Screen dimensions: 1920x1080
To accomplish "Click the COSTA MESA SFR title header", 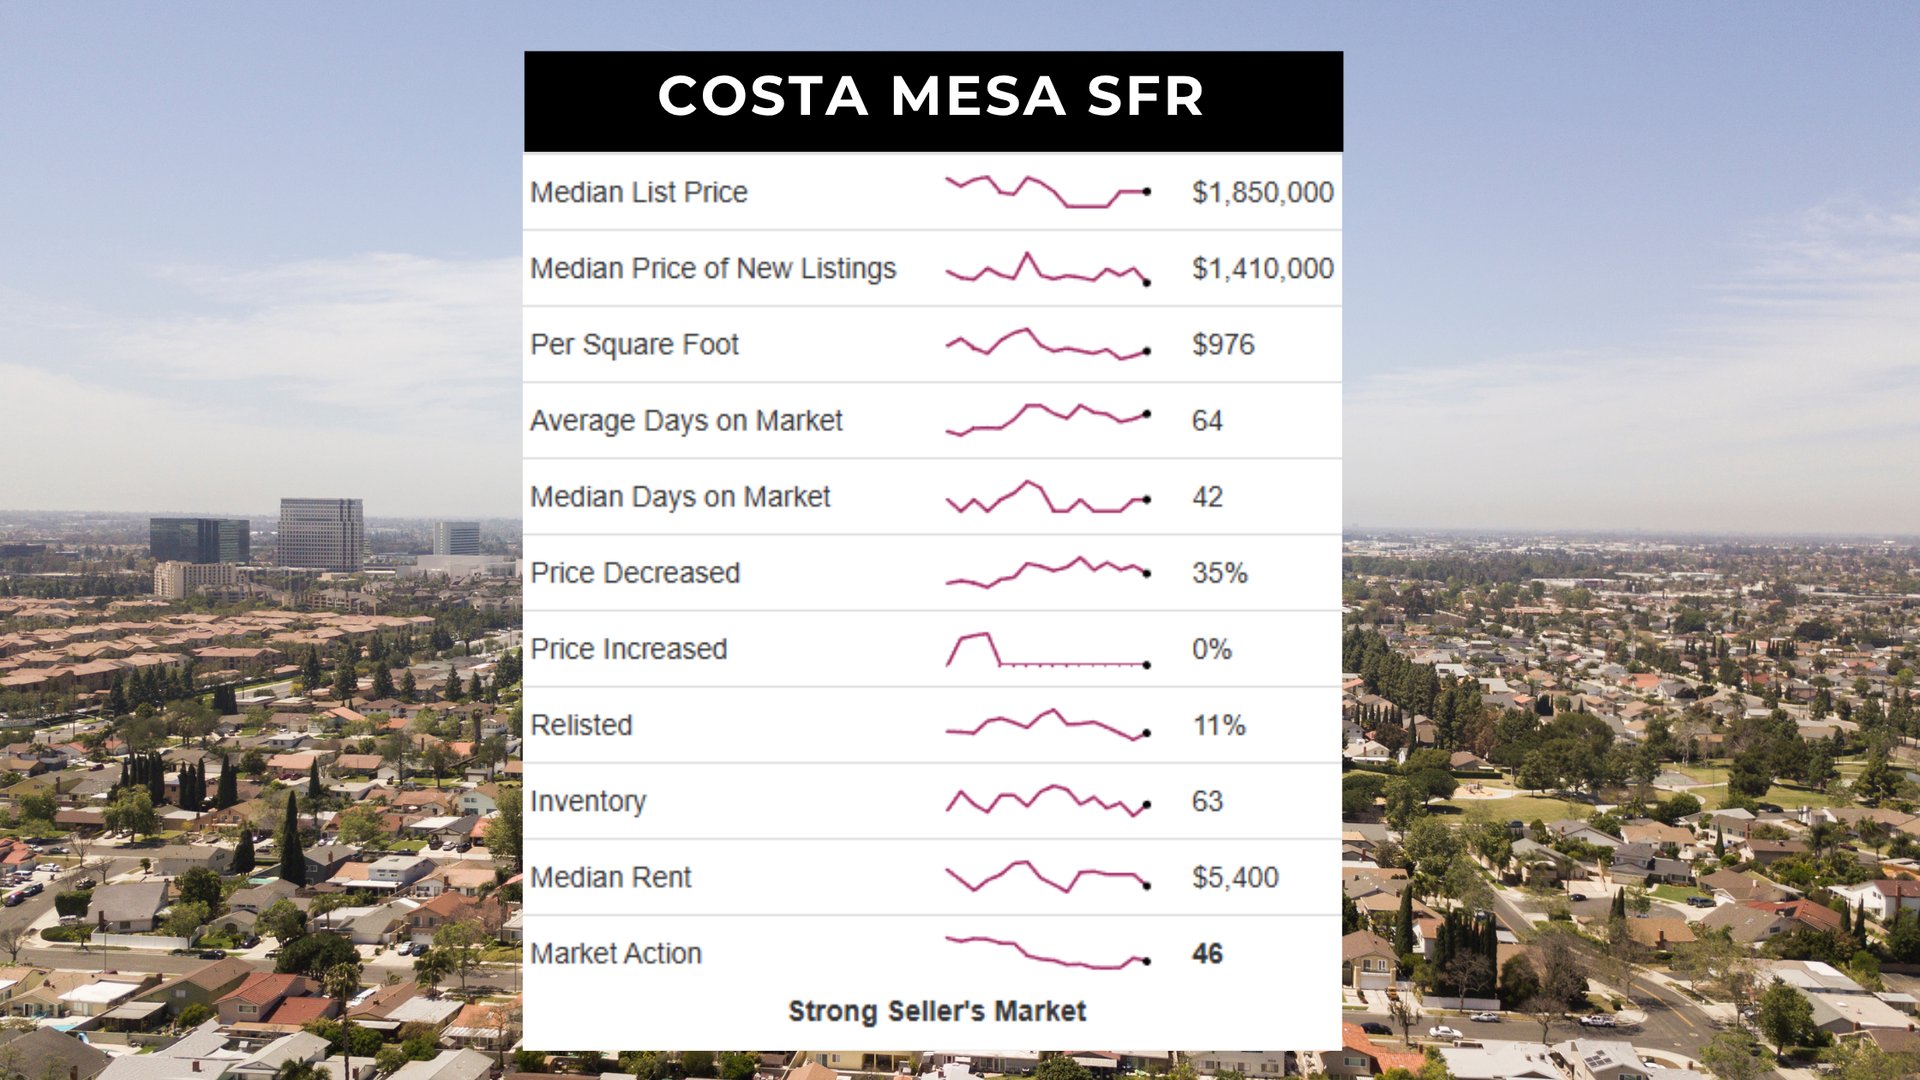I will (x=932, y=97).
